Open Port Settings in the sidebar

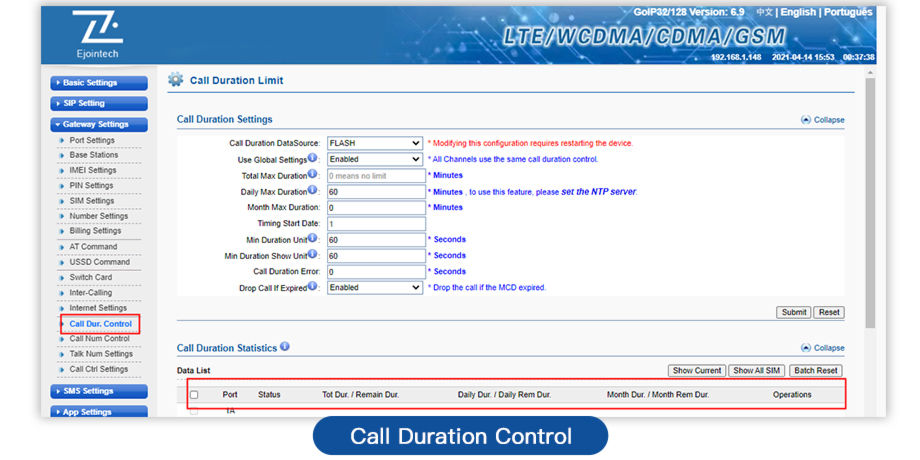(x=92, y=140)
